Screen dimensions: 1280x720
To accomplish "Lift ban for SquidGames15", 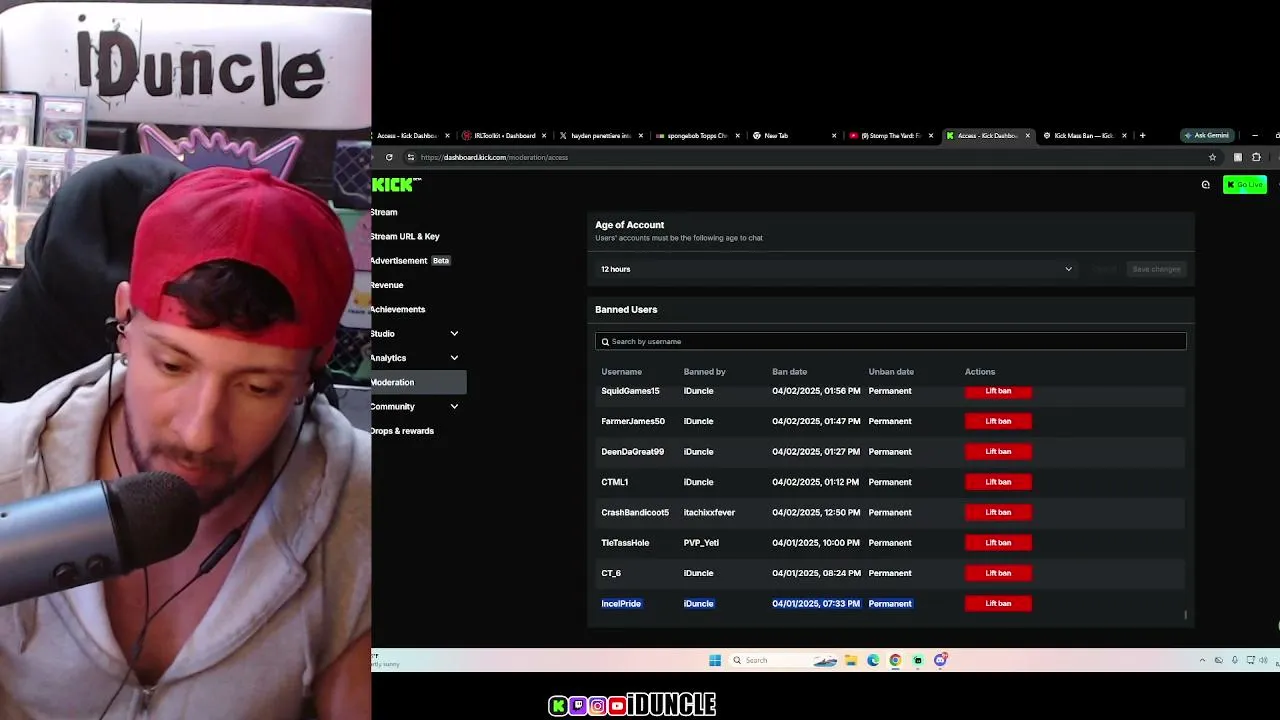I will click(998, 391).
